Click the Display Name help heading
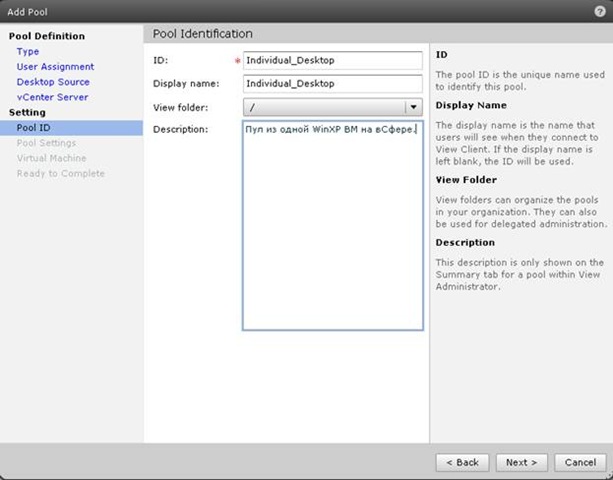This screenshot has height=480, width=613. click(471, 105)
